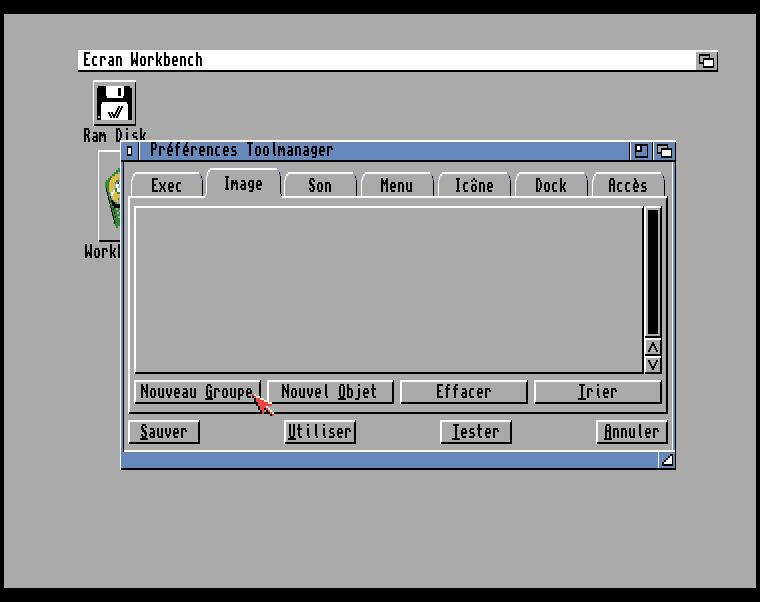Go to the Icône tab
This screenshot has height=602, width=760.
(473, 186)
